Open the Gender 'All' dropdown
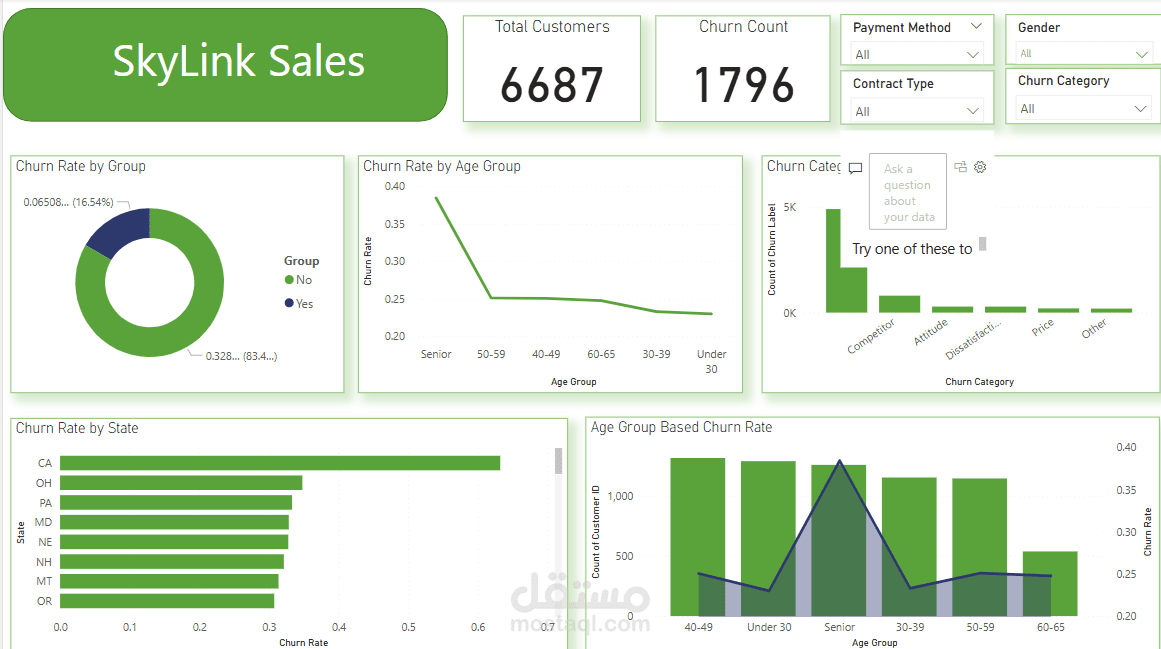Image resolution: width=1161 pixels, height=649 pixels. (x=1083, y=53)
